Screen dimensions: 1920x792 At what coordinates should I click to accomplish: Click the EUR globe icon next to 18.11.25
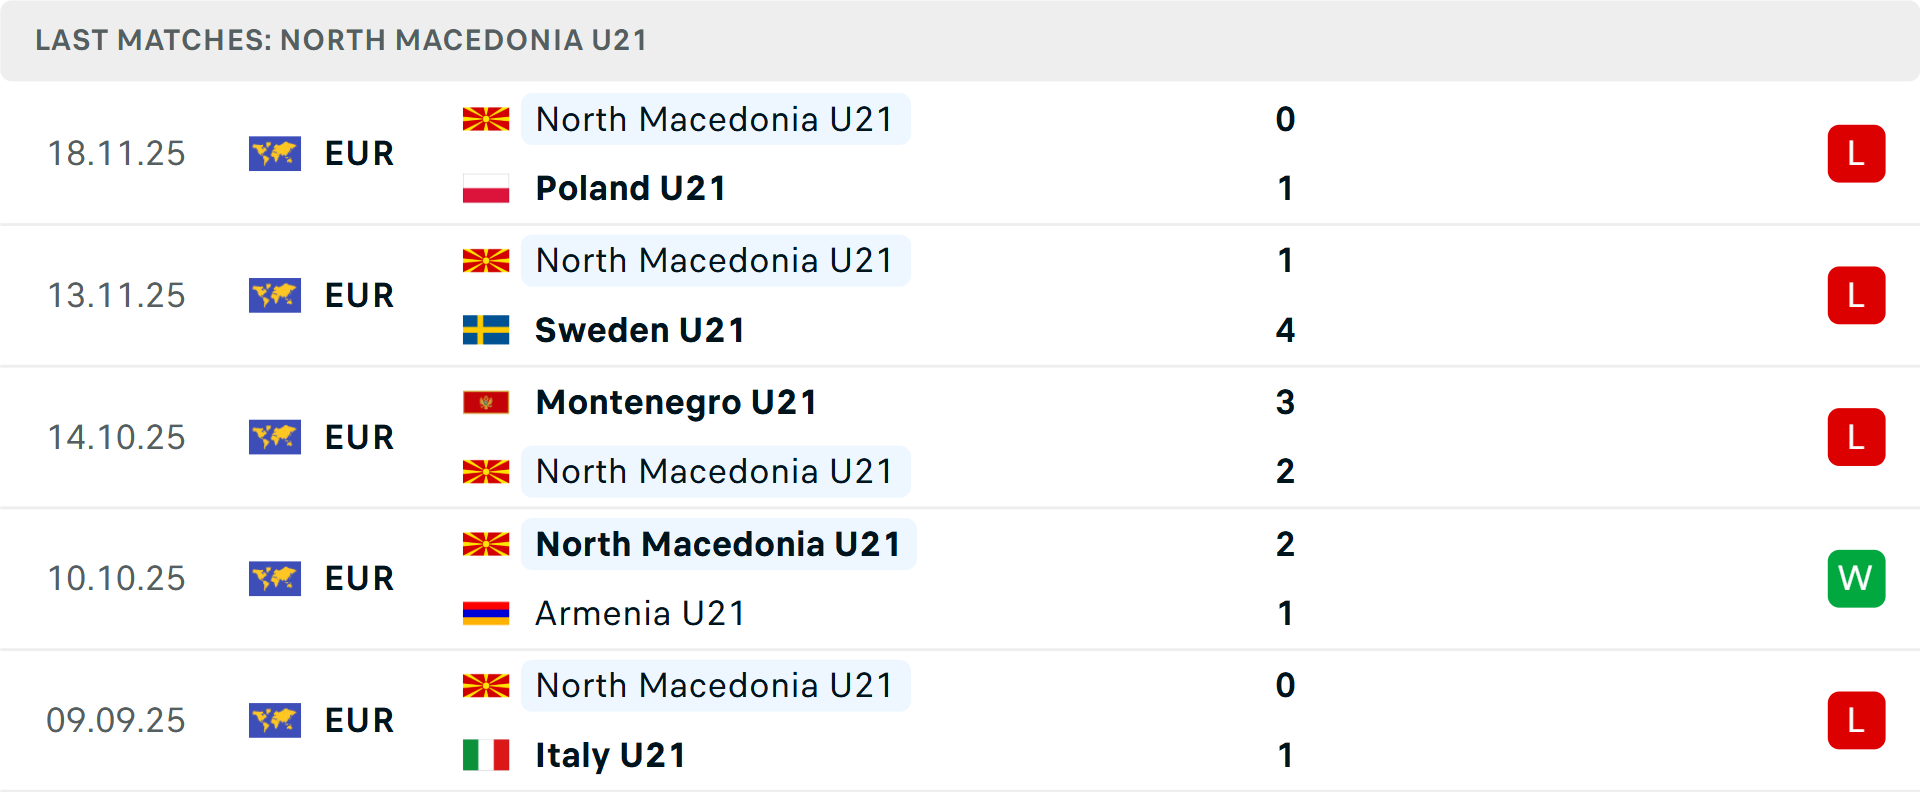[x=274, y=153]
